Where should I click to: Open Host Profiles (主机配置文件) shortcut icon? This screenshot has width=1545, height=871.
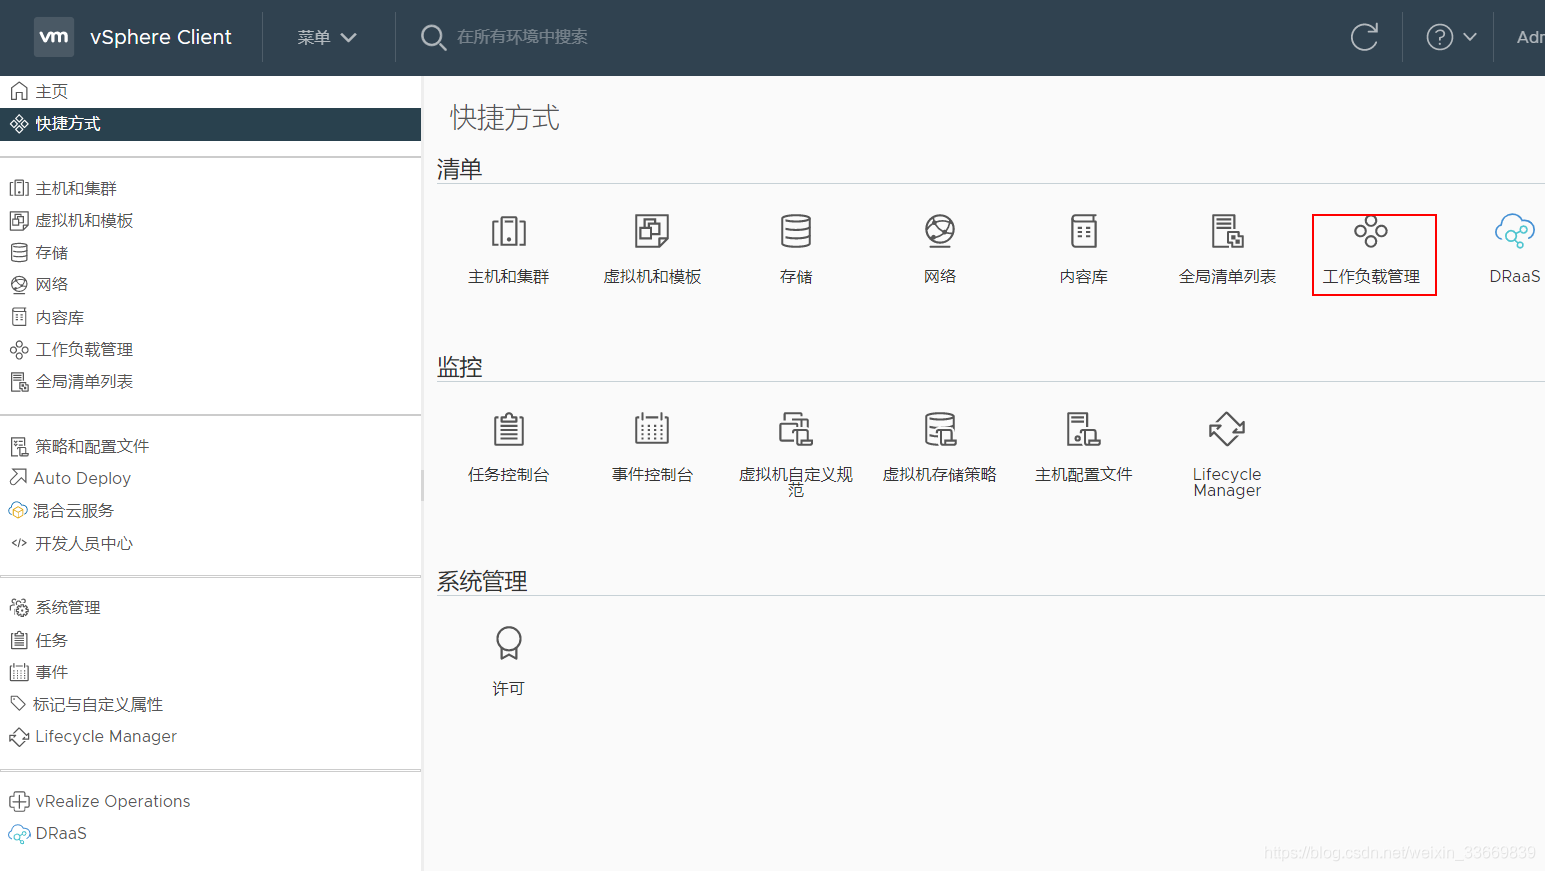pyautogui.click(x=1084, y=430)
